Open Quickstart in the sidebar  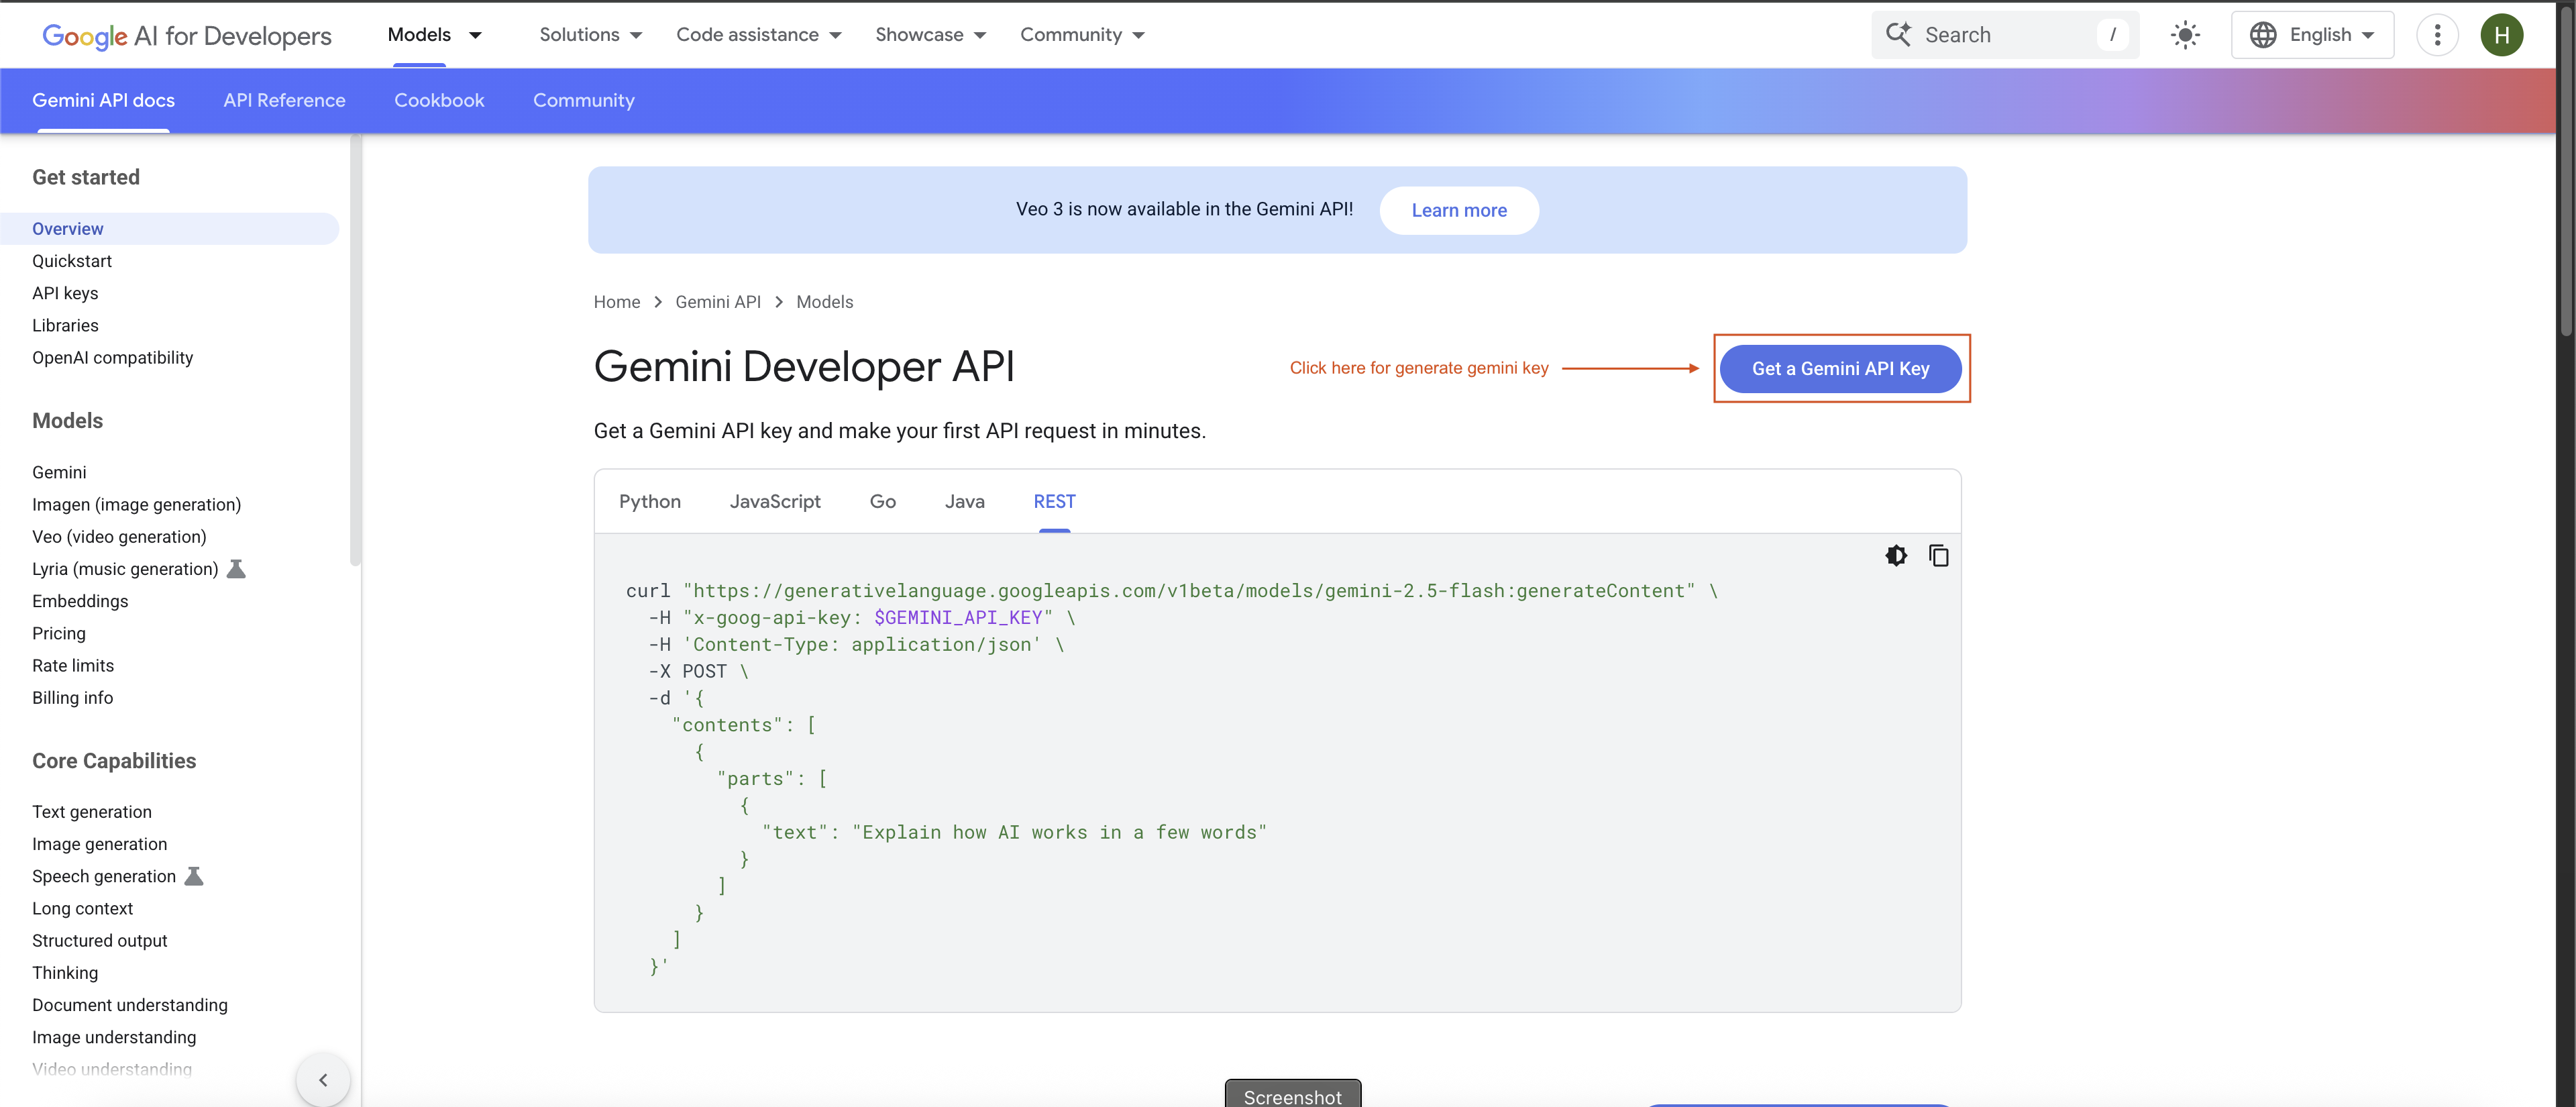[72, 261]
